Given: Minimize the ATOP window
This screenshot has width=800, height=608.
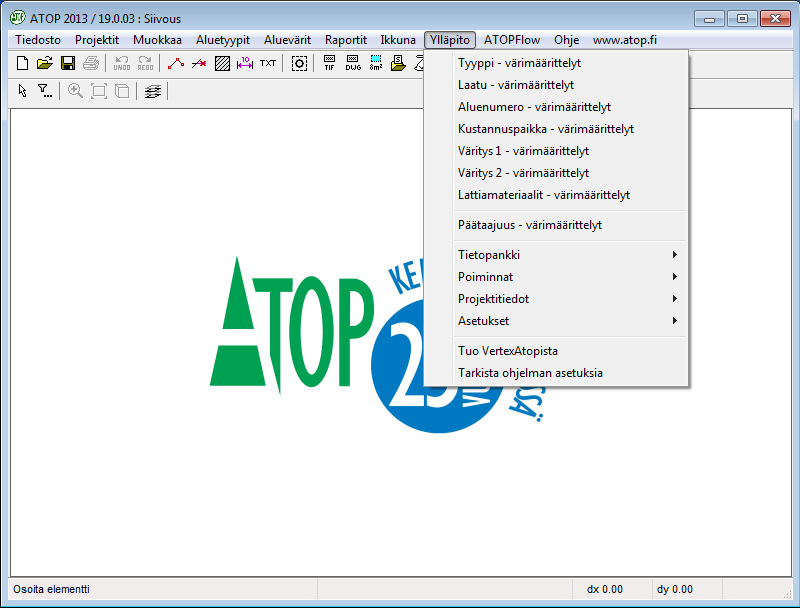Looking at the screenshot, I should tap(709, 18).
